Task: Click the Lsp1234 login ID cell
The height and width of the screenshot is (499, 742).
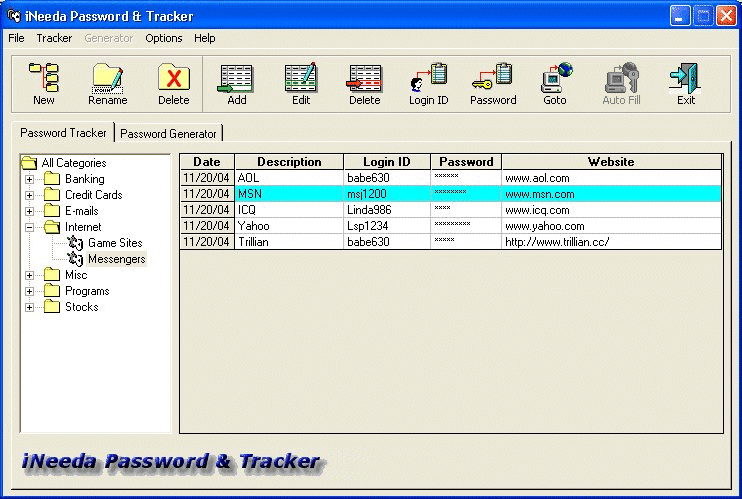Action: pos(387,226)
